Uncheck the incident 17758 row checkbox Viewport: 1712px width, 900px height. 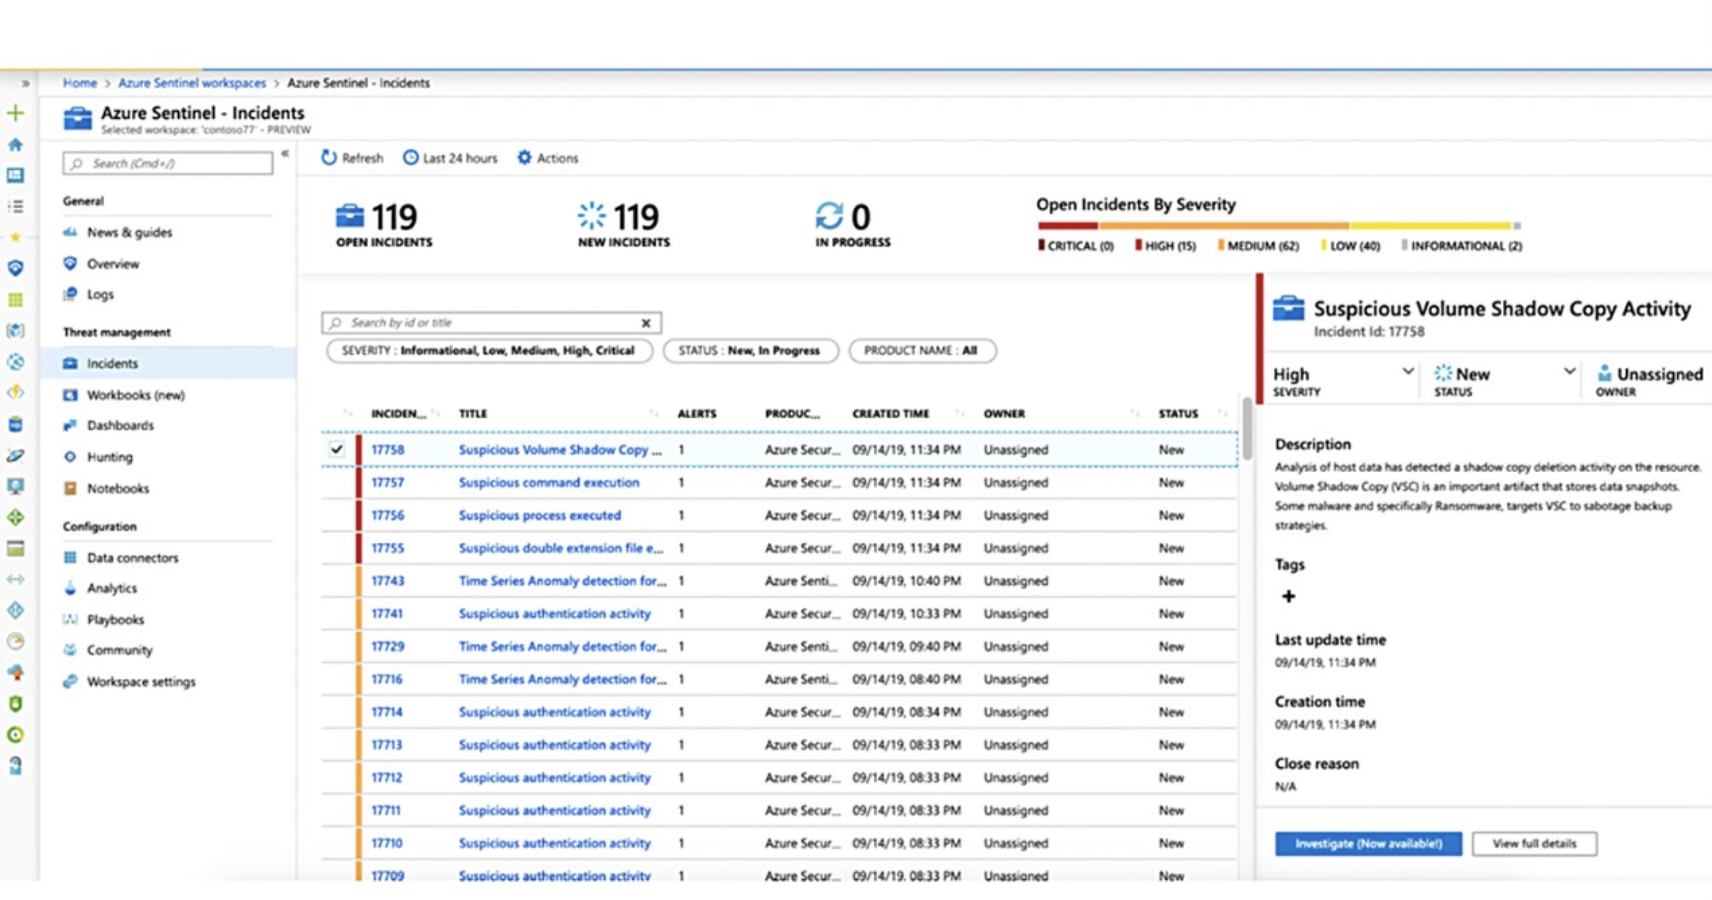click(337, 450)
